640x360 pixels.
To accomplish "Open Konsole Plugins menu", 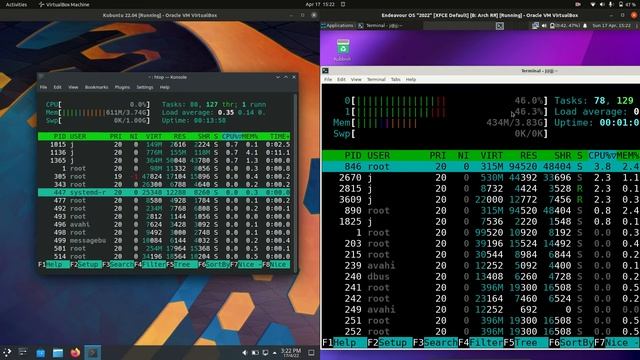I will pos(122,87).
